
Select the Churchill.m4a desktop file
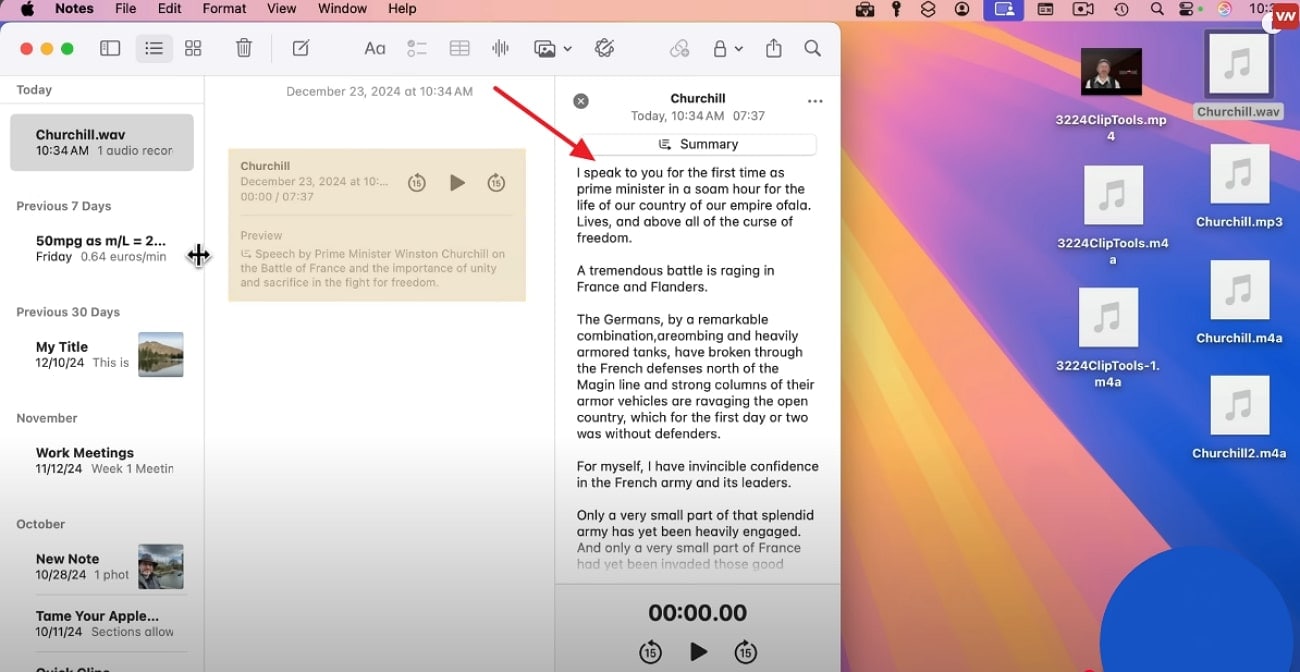[x=1239, y=303]
